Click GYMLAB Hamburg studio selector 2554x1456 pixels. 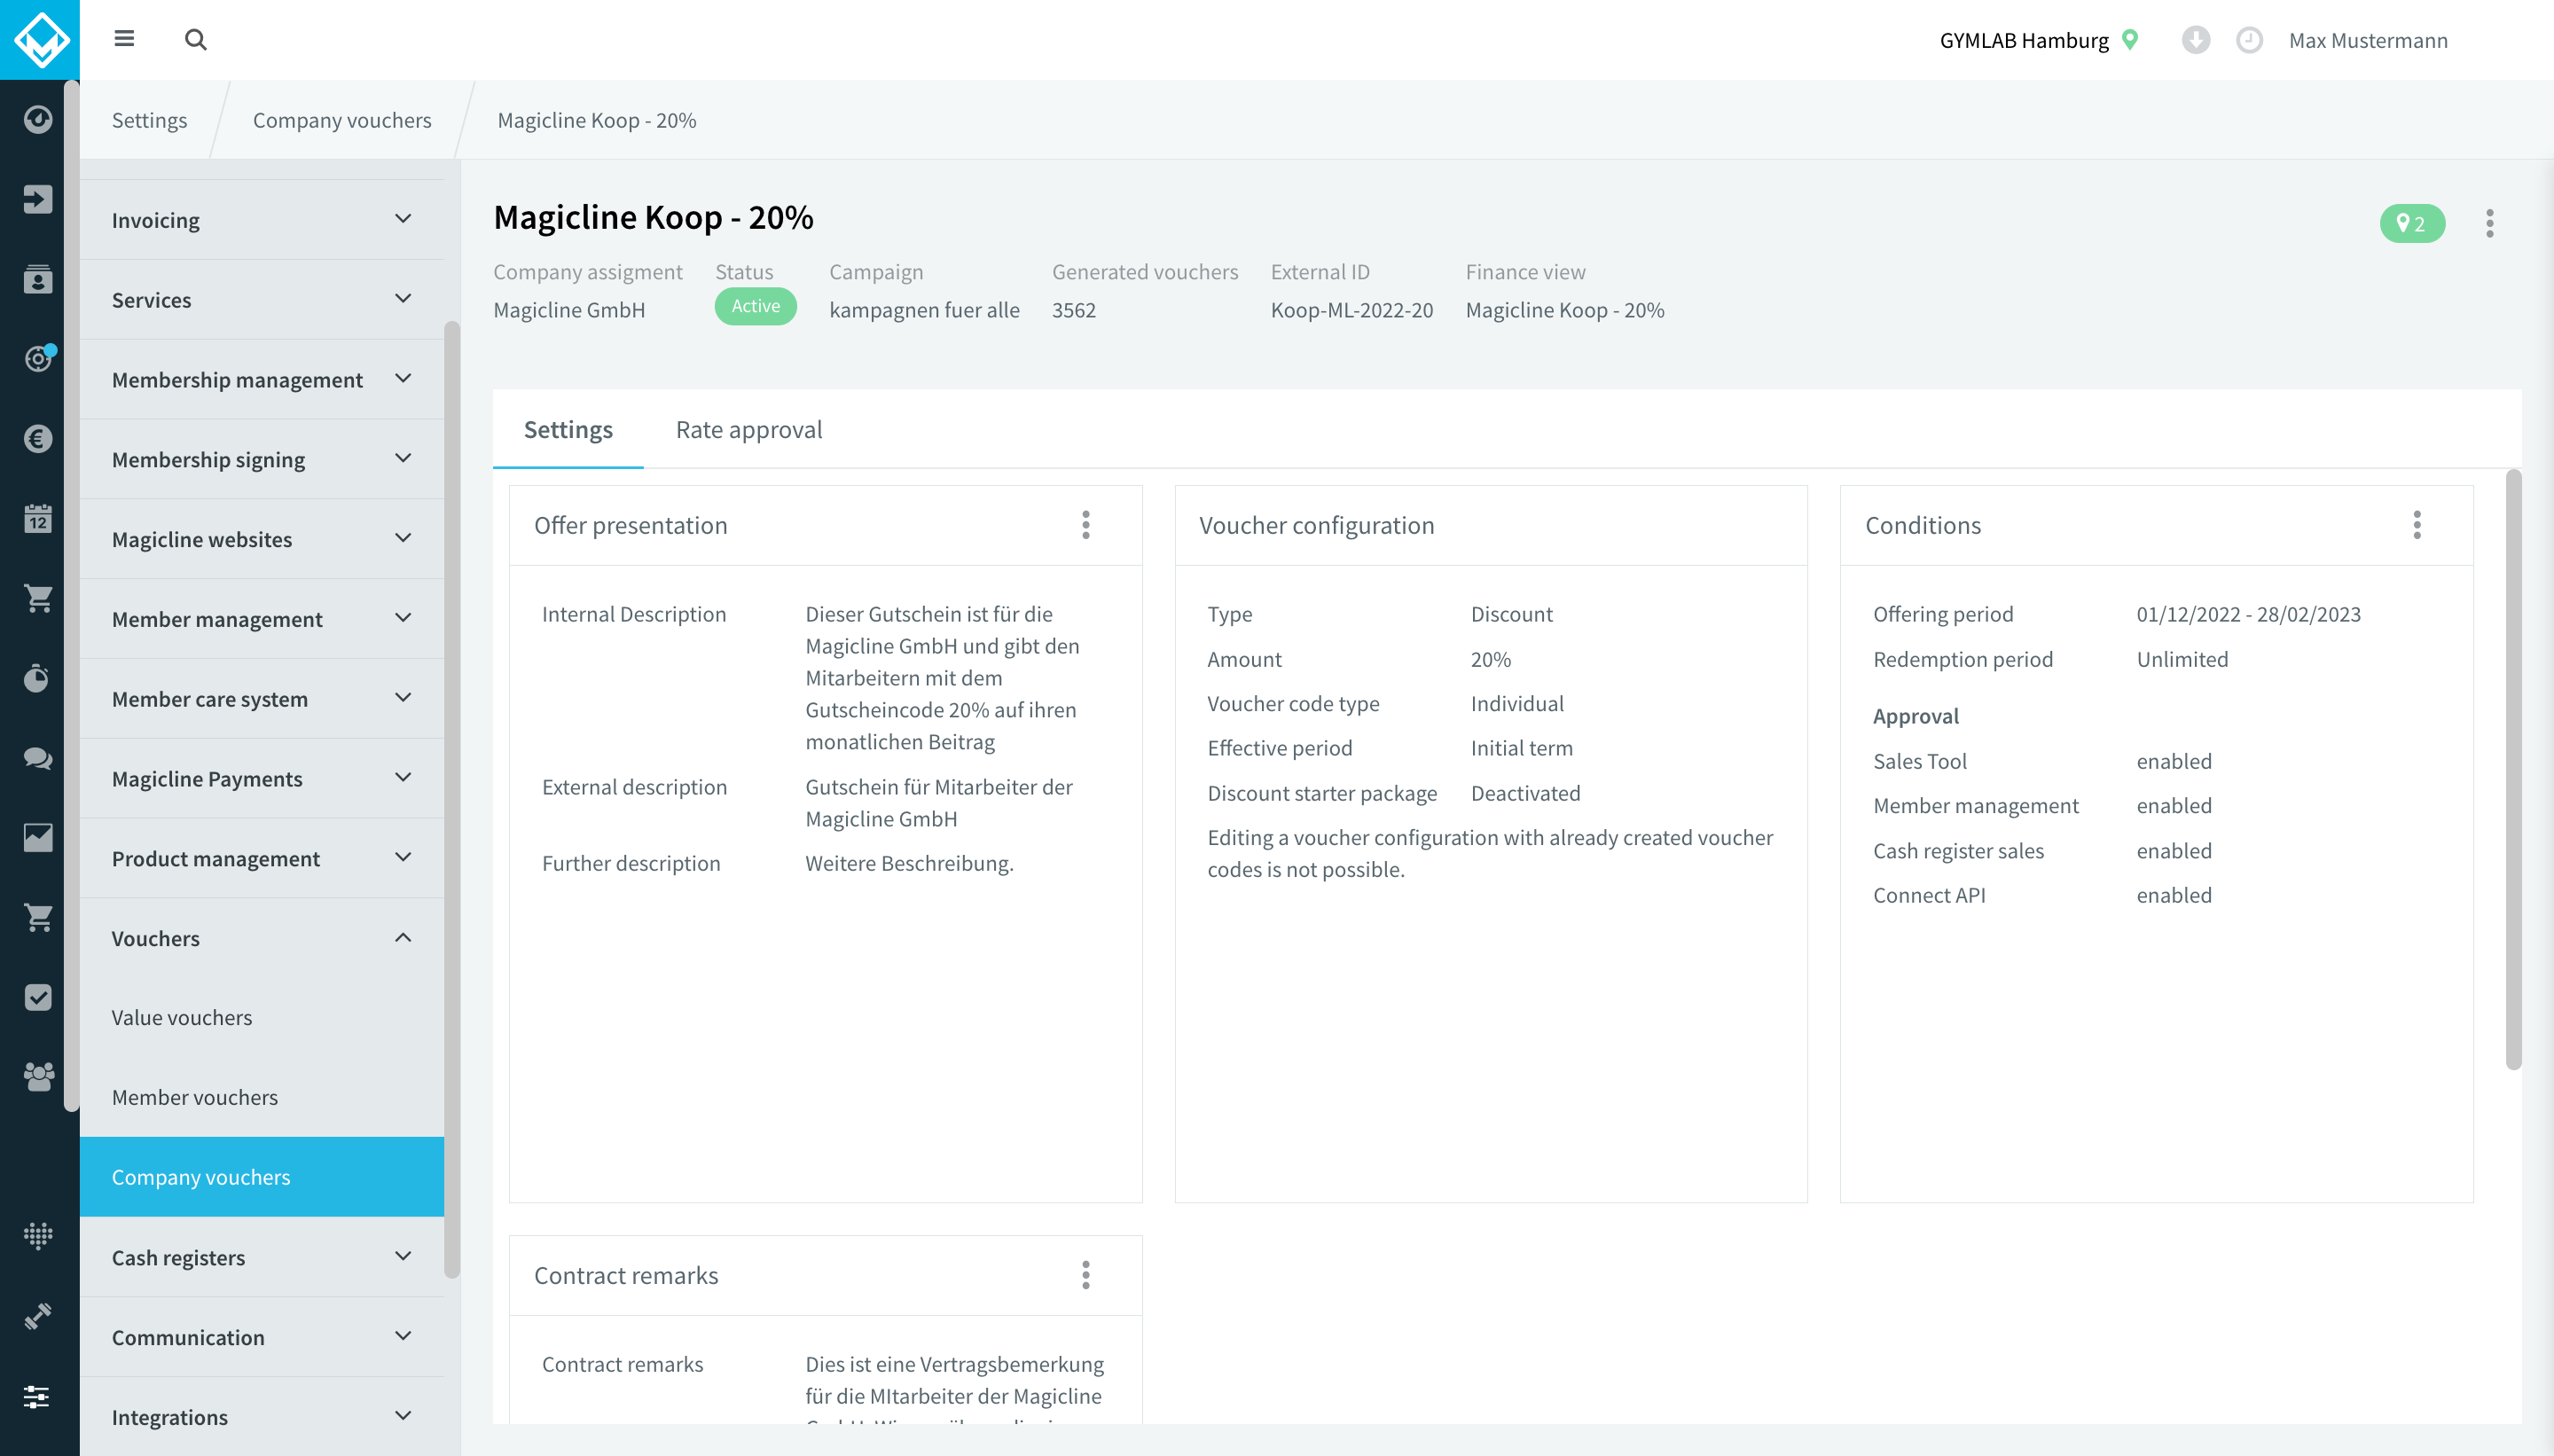click(2024, 40)
